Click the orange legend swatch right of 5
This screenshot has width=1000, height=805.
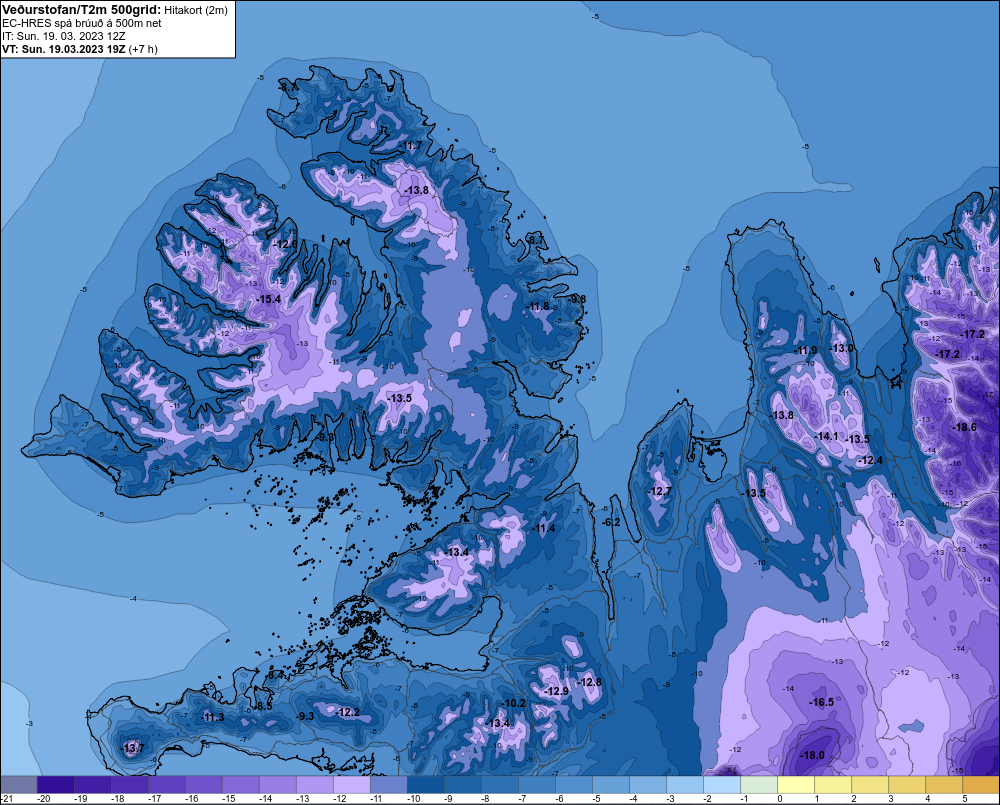click(x=982, y=785)
